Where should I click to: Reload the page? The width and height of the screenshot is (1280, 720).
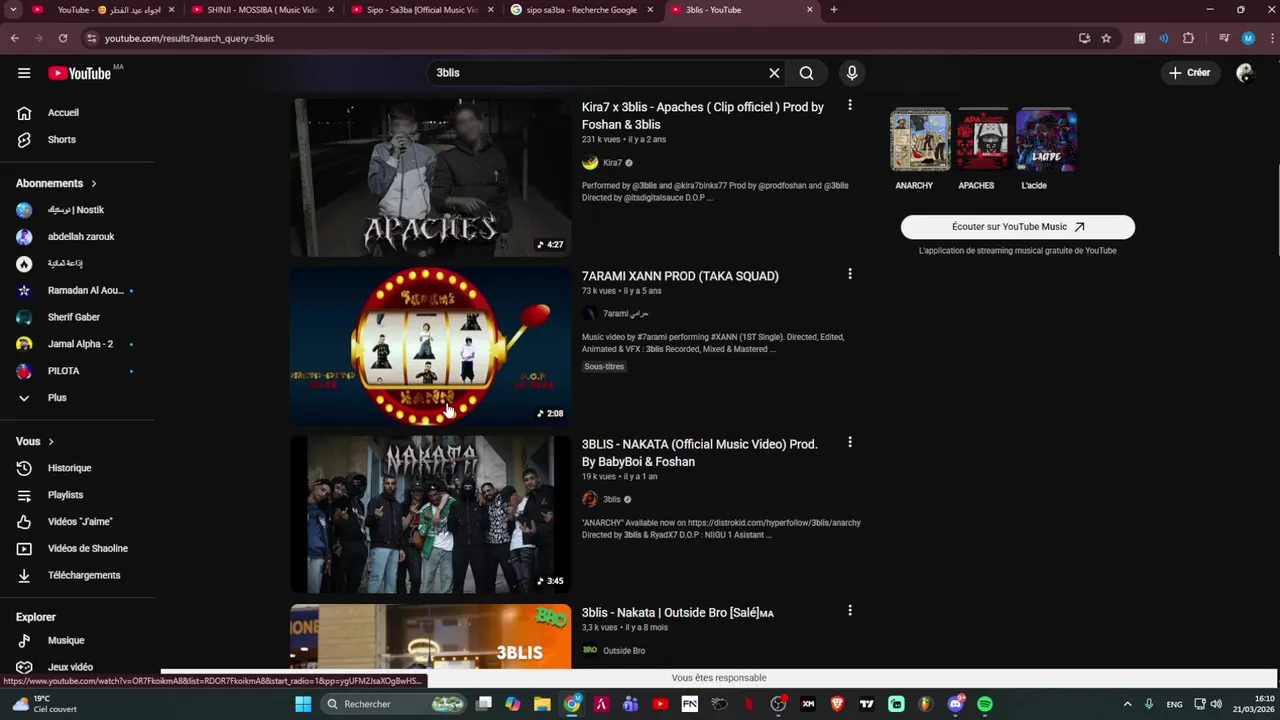[x=63, y=38]
